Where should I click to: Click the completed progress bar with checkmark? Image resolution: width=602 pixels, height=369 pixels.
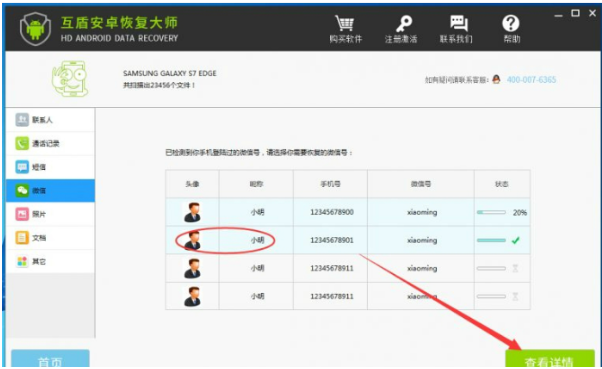click(x=491, y=240)
